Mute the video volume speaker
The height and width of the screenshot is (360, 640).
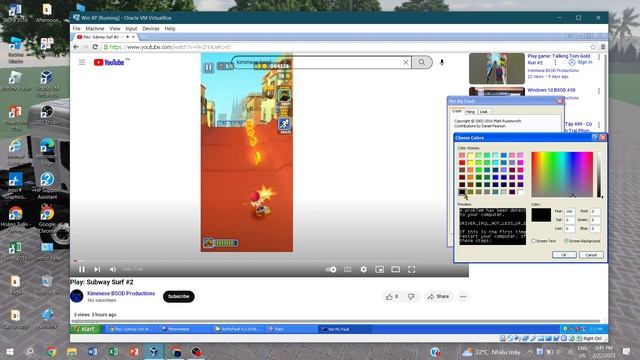pyautogui.click(x=113, y=269)
